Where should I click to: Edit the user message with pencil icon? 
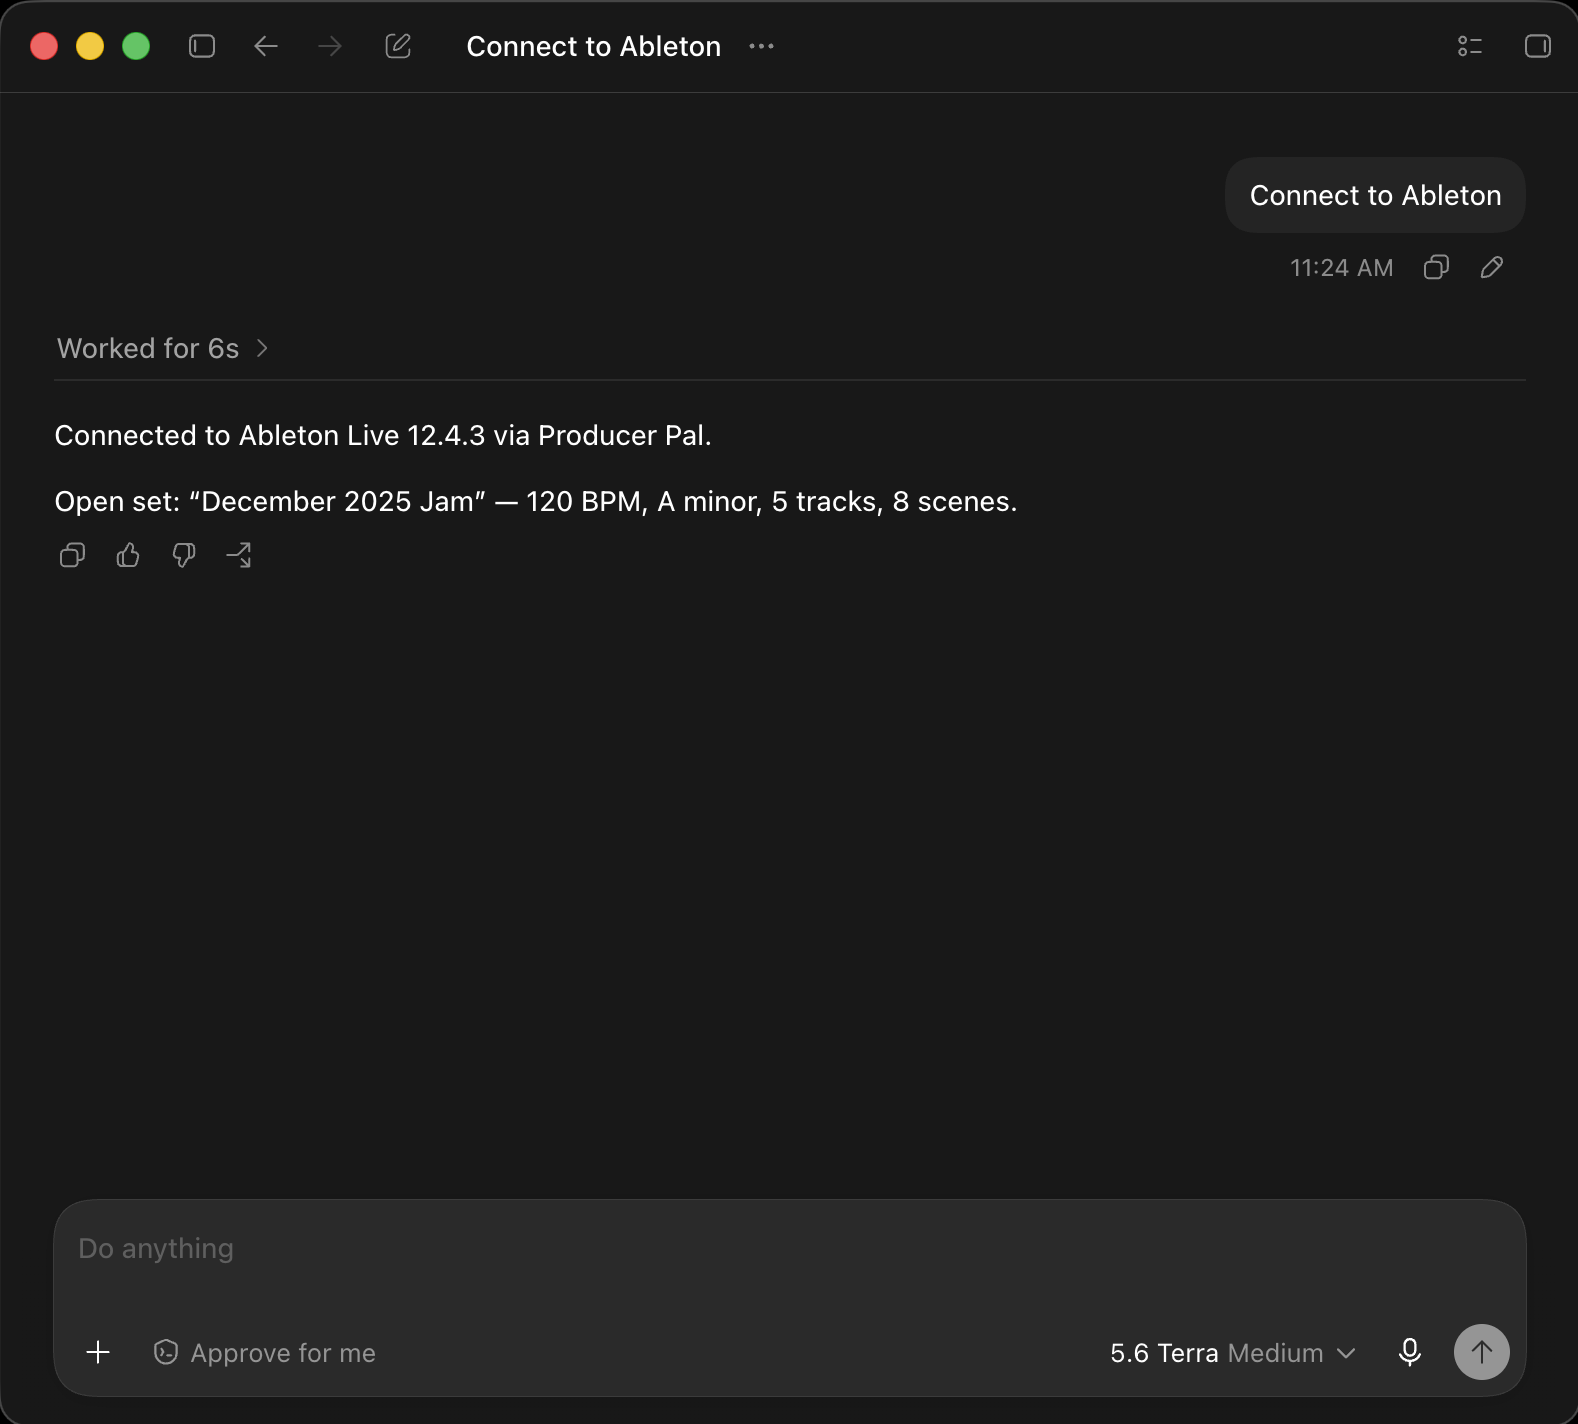pyautogui.click(x=1492, y=267)
